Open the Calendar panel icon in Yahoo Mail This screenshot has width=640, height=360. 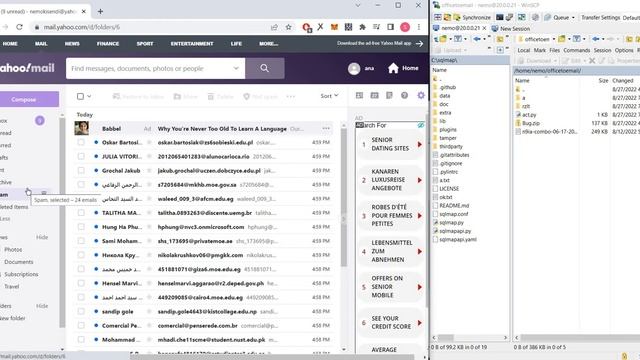click(x=374, y=95)
